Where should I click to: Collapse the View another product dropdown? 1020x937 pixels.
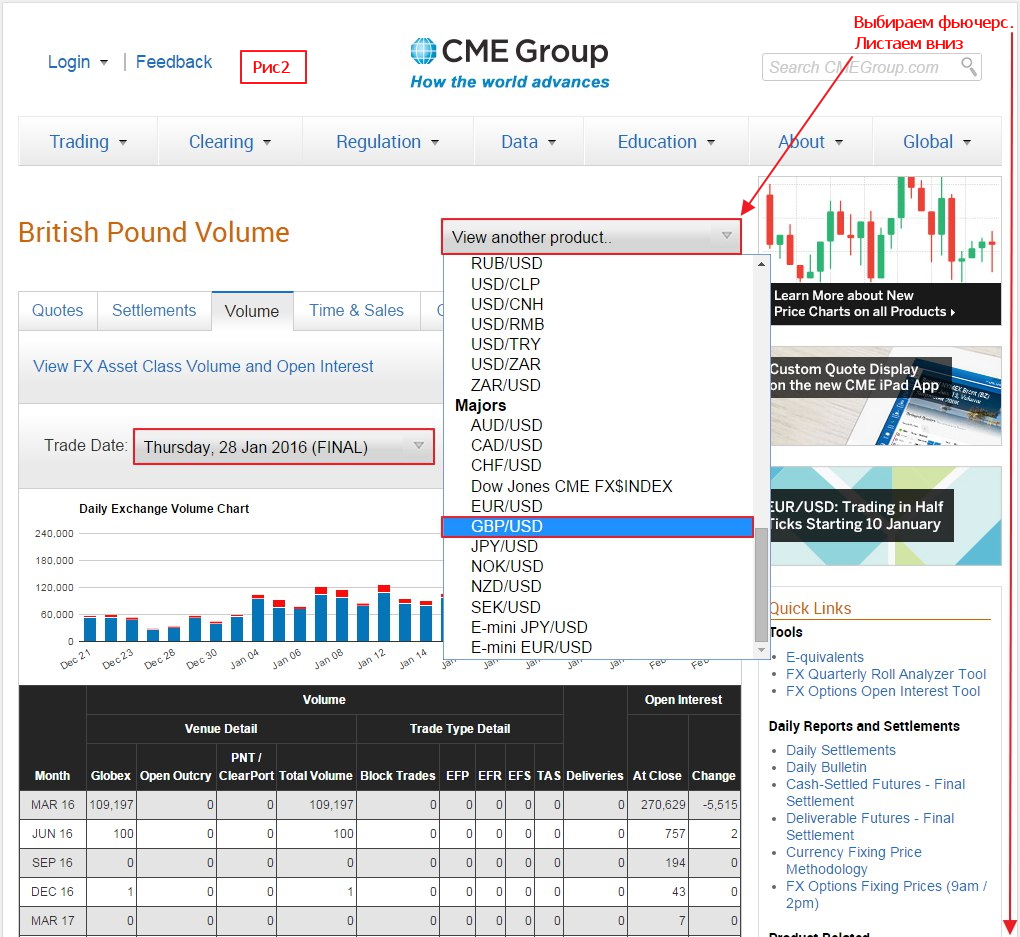point(591,237)
